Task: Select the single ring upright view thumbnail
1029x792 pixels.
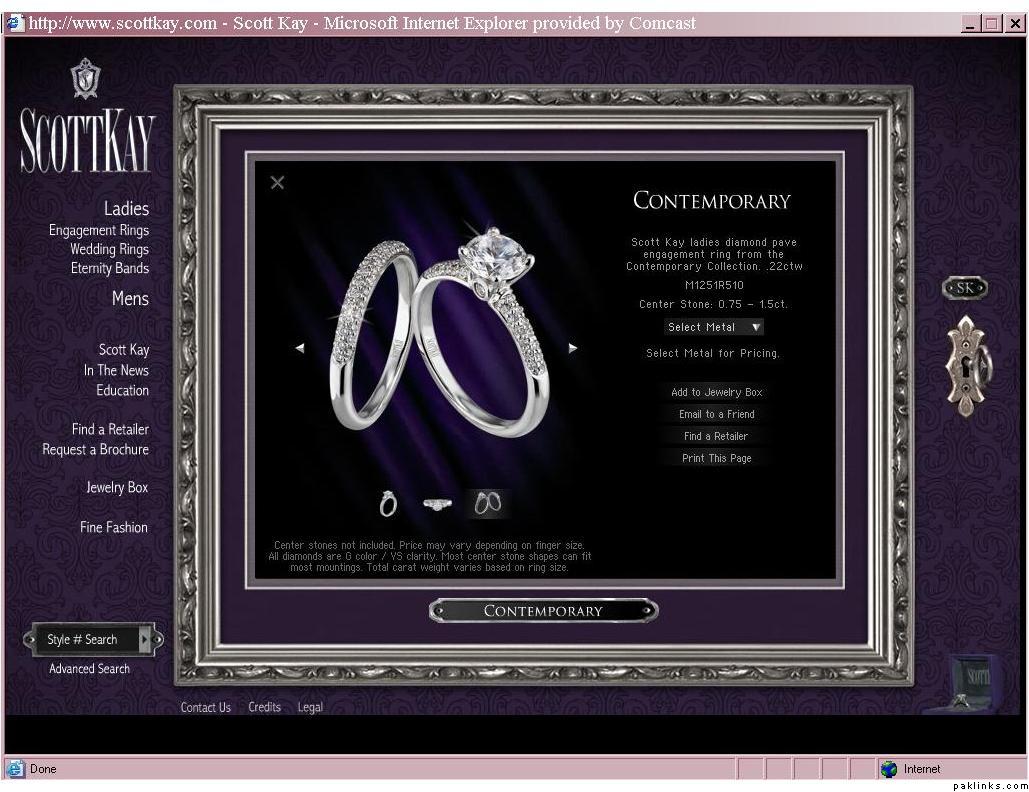Action: [388, 504]
